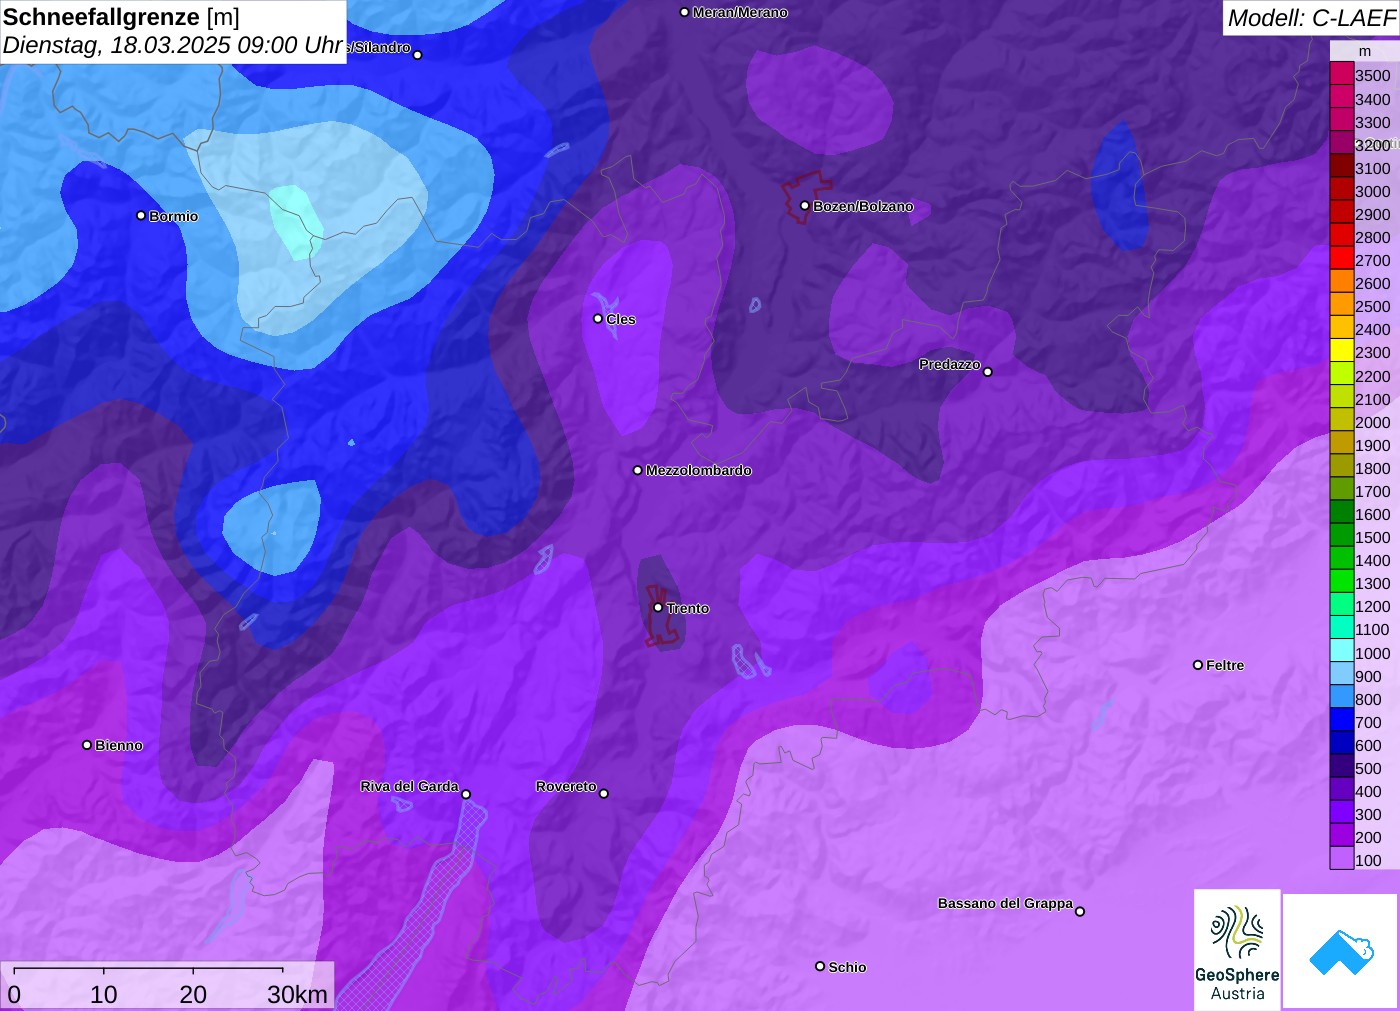Click the Modell: C-LAEF label
Image resolution: width=1400 pixels, height=1011 pixels.
click(1311, 17)
